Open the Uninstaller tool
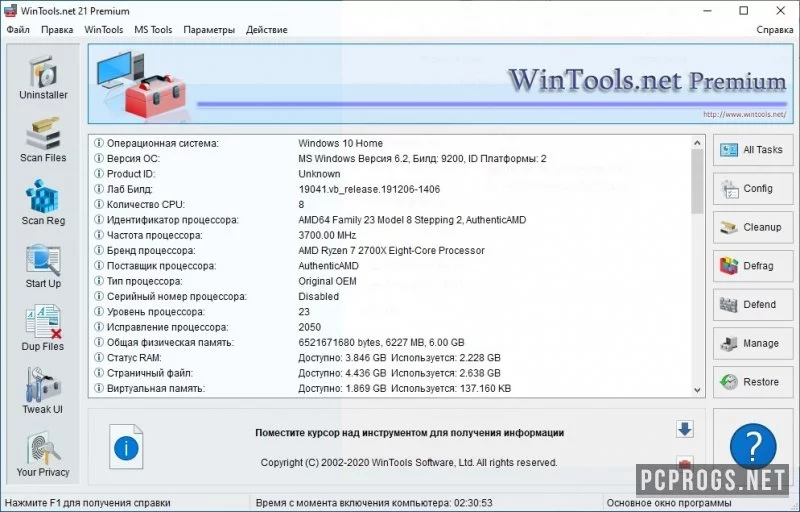Viewport: 800px width, 512px height. point(43,78)
